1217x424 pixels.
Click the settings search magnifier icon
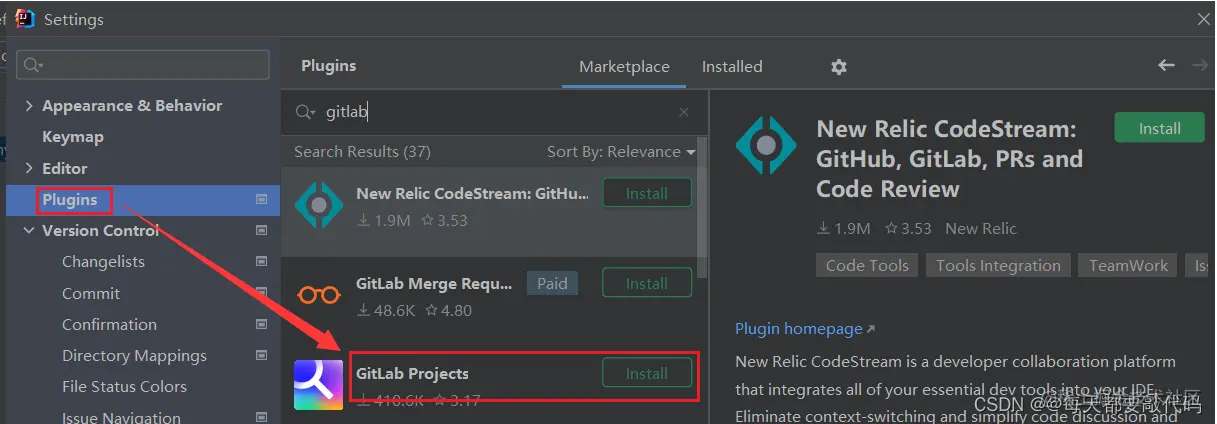[x=33, y=65]
